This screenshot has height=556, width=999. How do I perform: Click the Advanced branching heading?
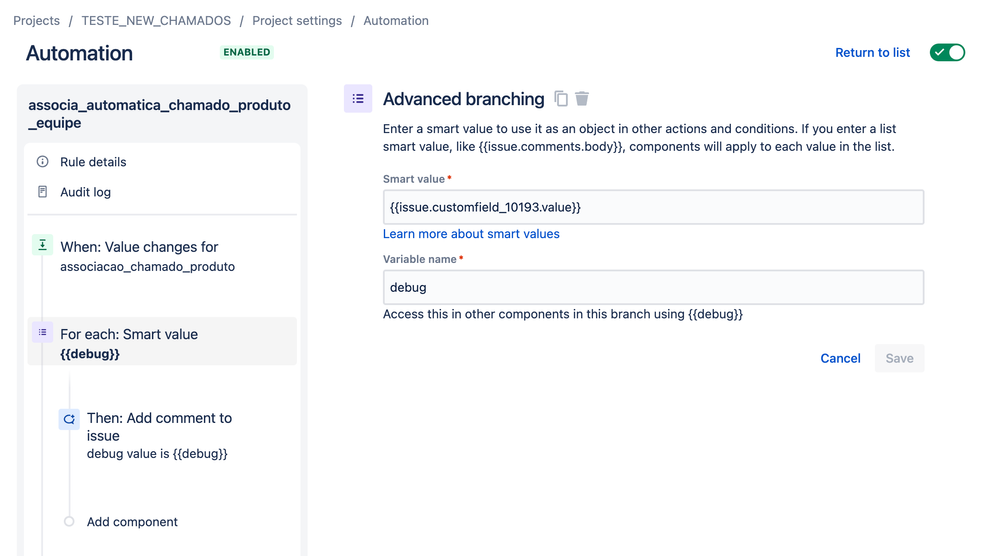[463, 99]
